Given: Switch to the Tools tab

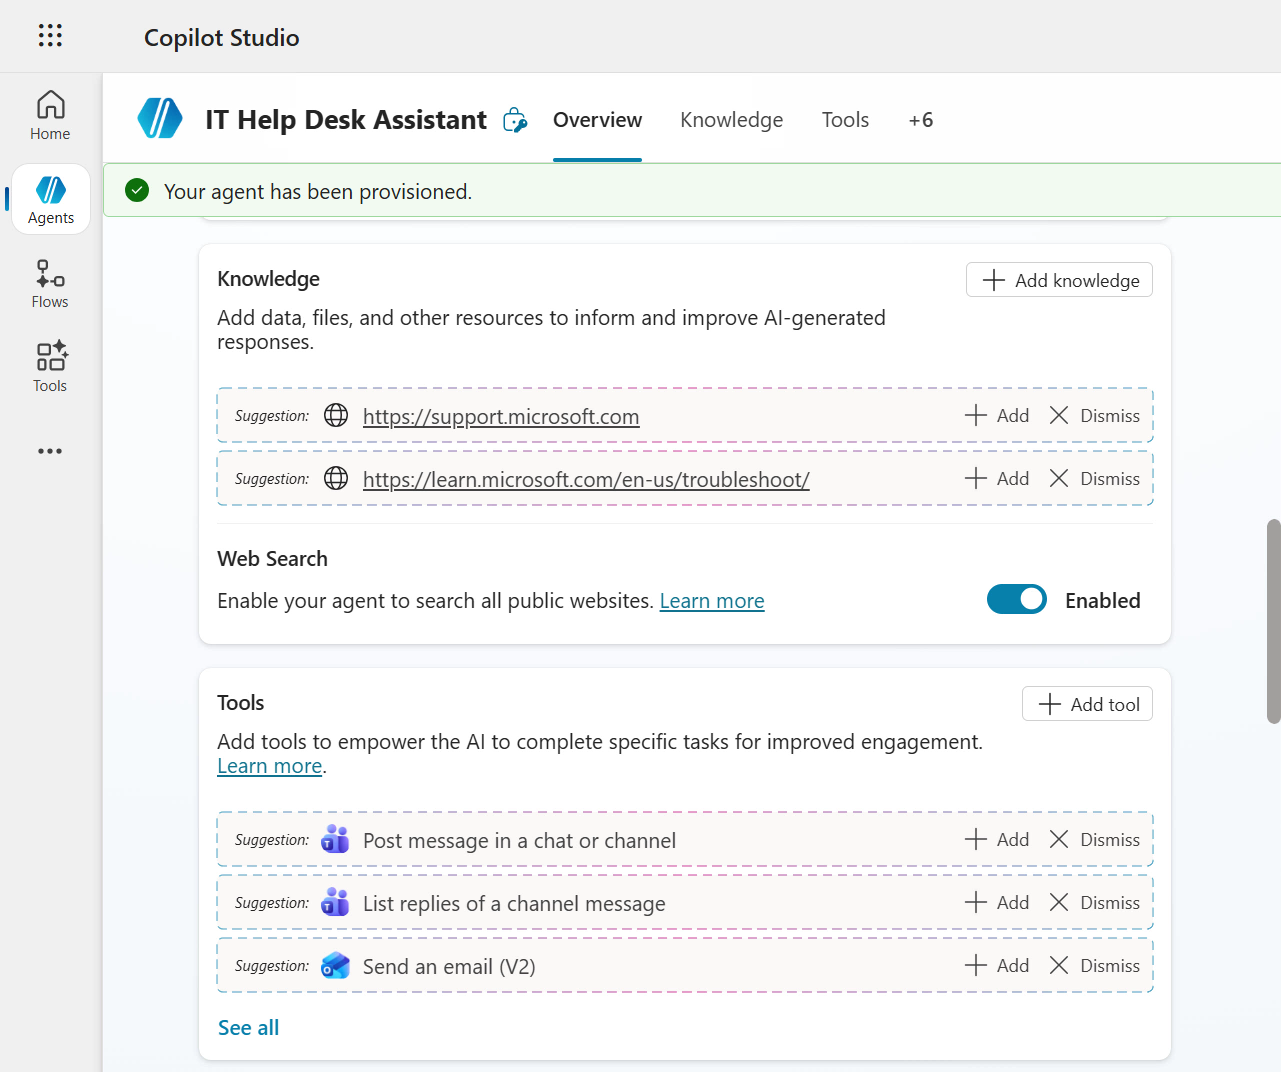Looking at the screenshot, I should click(845, 120).
